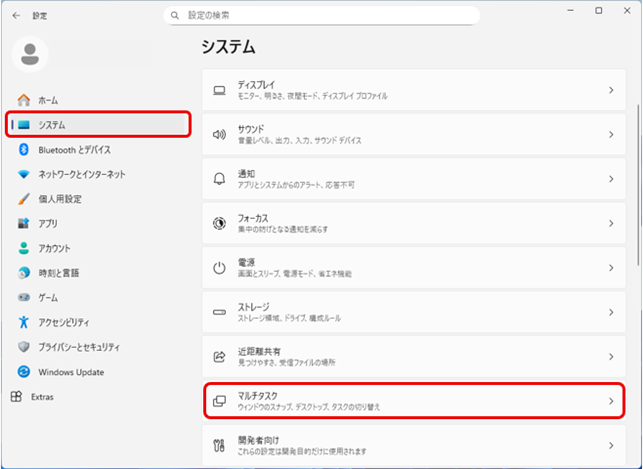Click the 電源 power icon

tap(219, 268)
